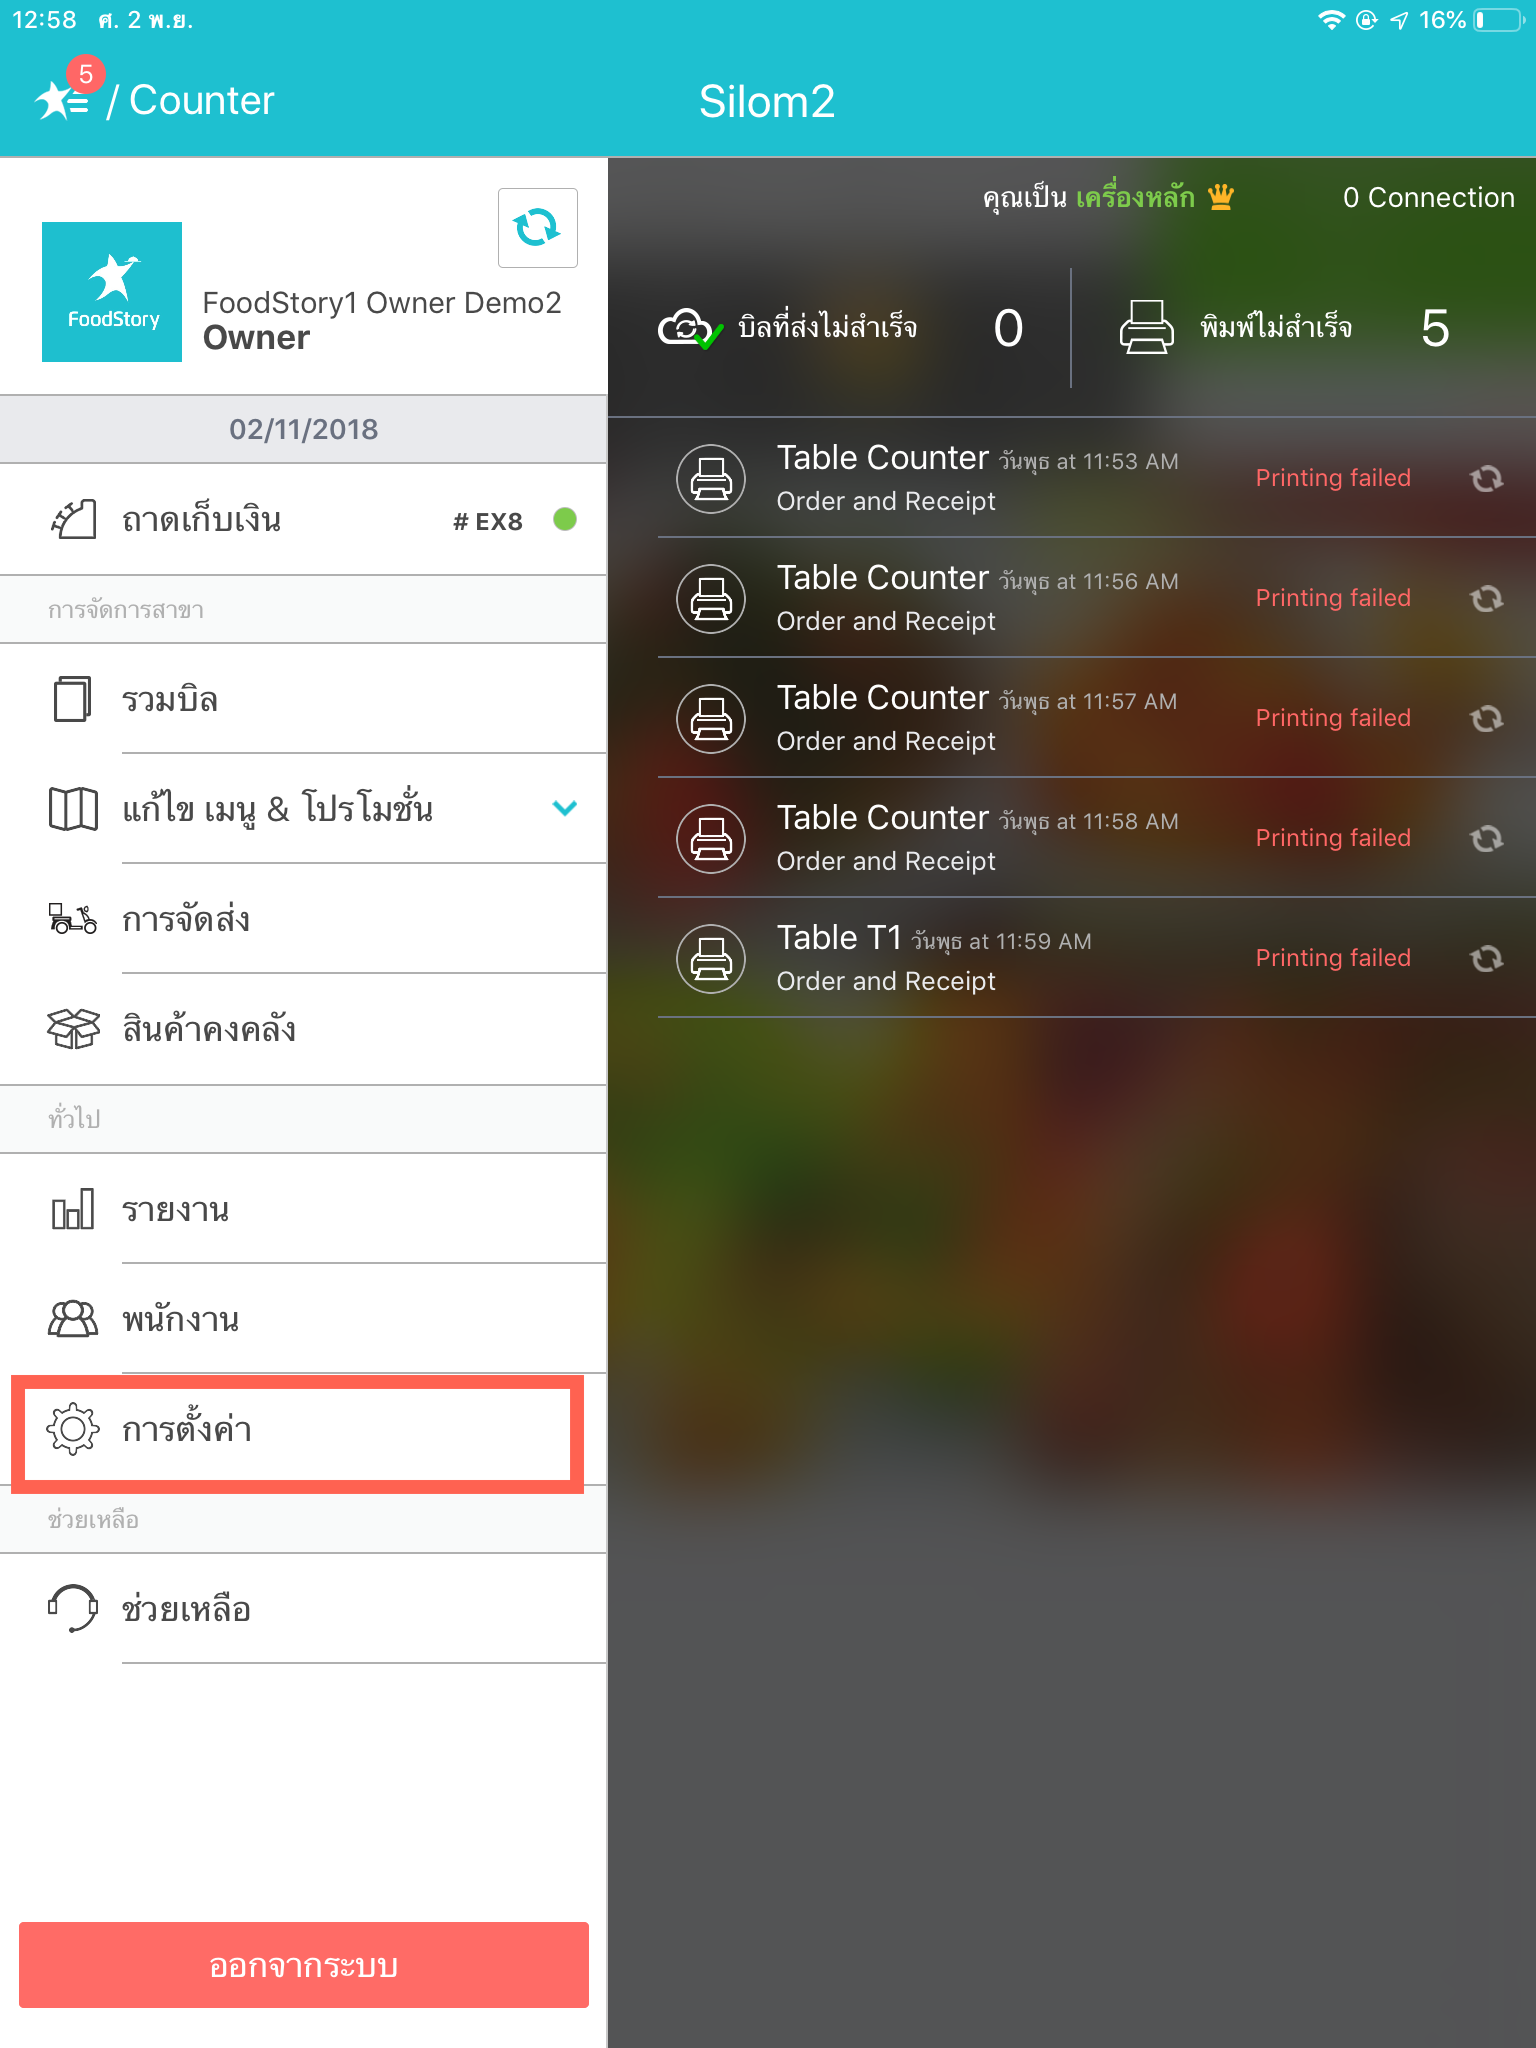Retry printing for 11:57 AM Table Counter
Image resolution: width=1536 pixels, height=2048 pixels.
(x=1487, y=719)
